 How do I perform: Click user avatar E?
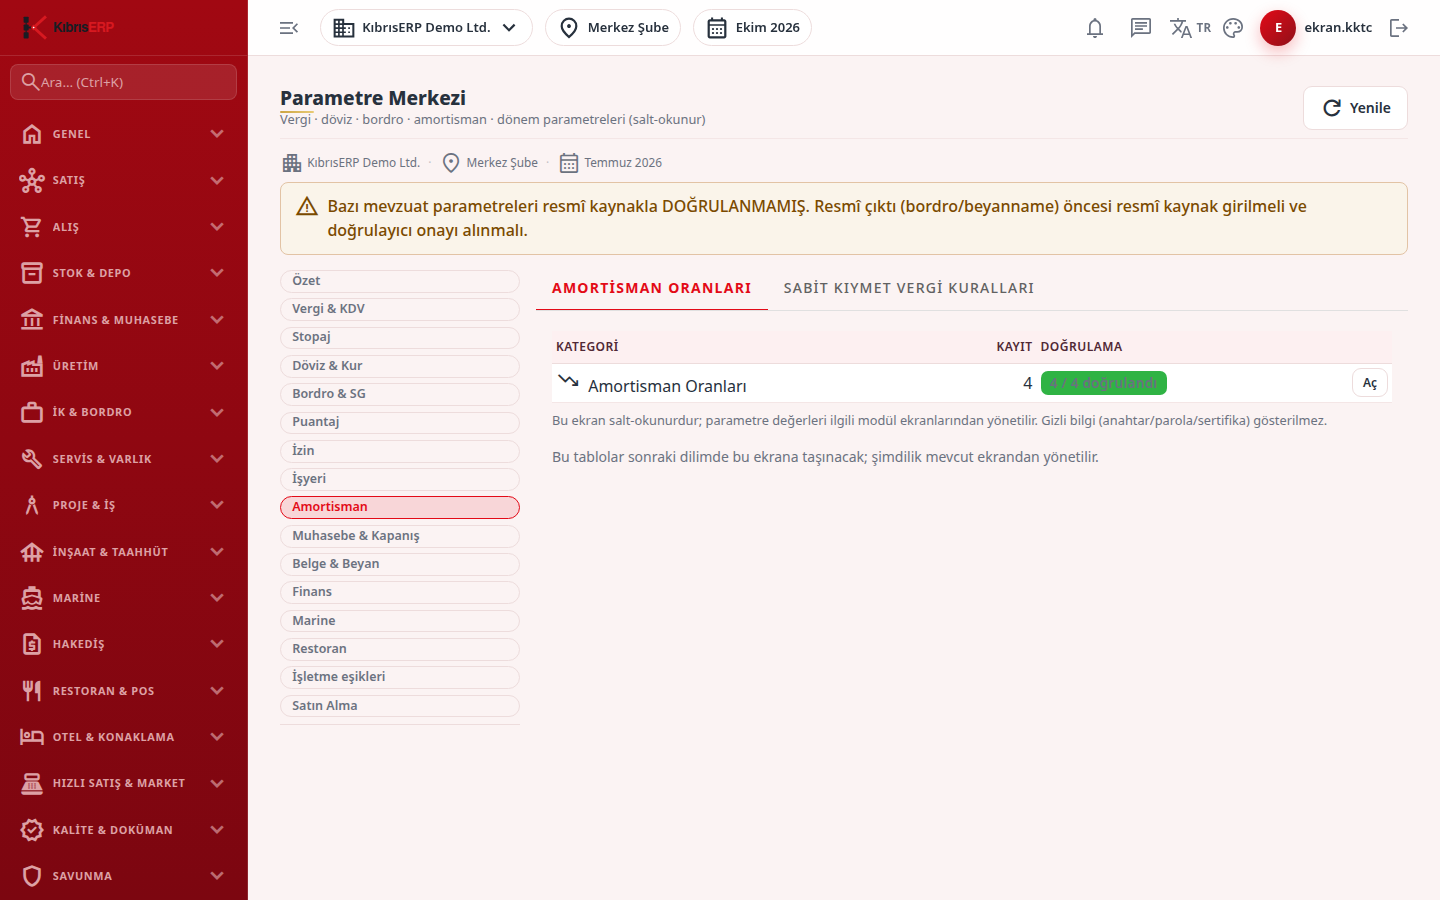1278,28
